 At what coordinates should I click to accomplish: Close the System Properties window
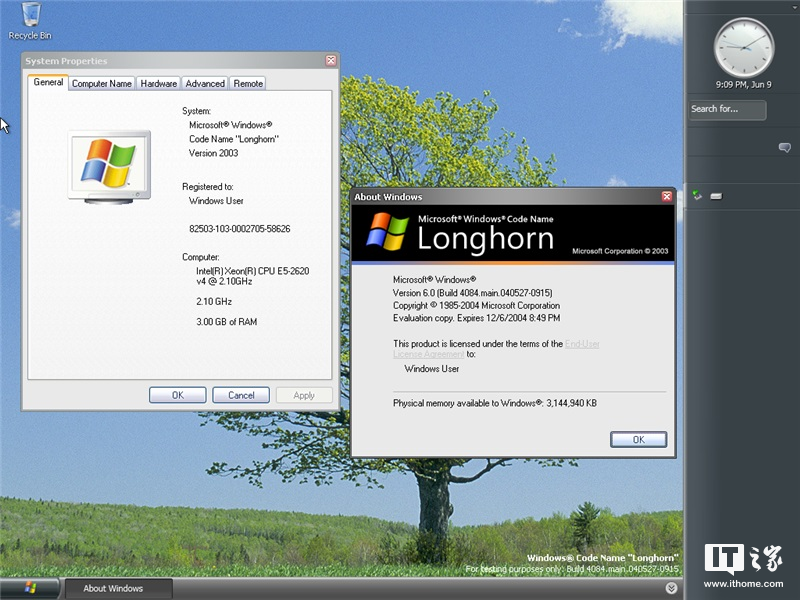[x=331, y=61]
